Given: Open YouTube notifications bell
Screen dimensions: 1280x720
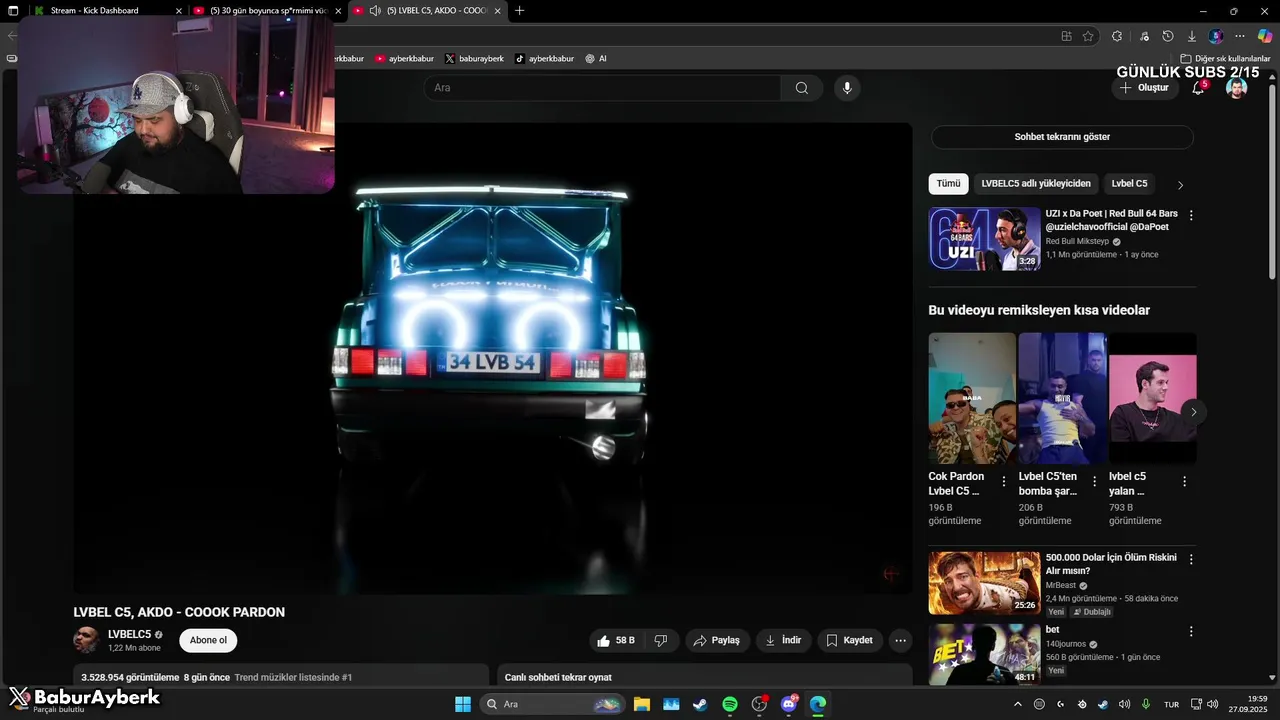Looking at the screenshot, I should [1198, 88].
